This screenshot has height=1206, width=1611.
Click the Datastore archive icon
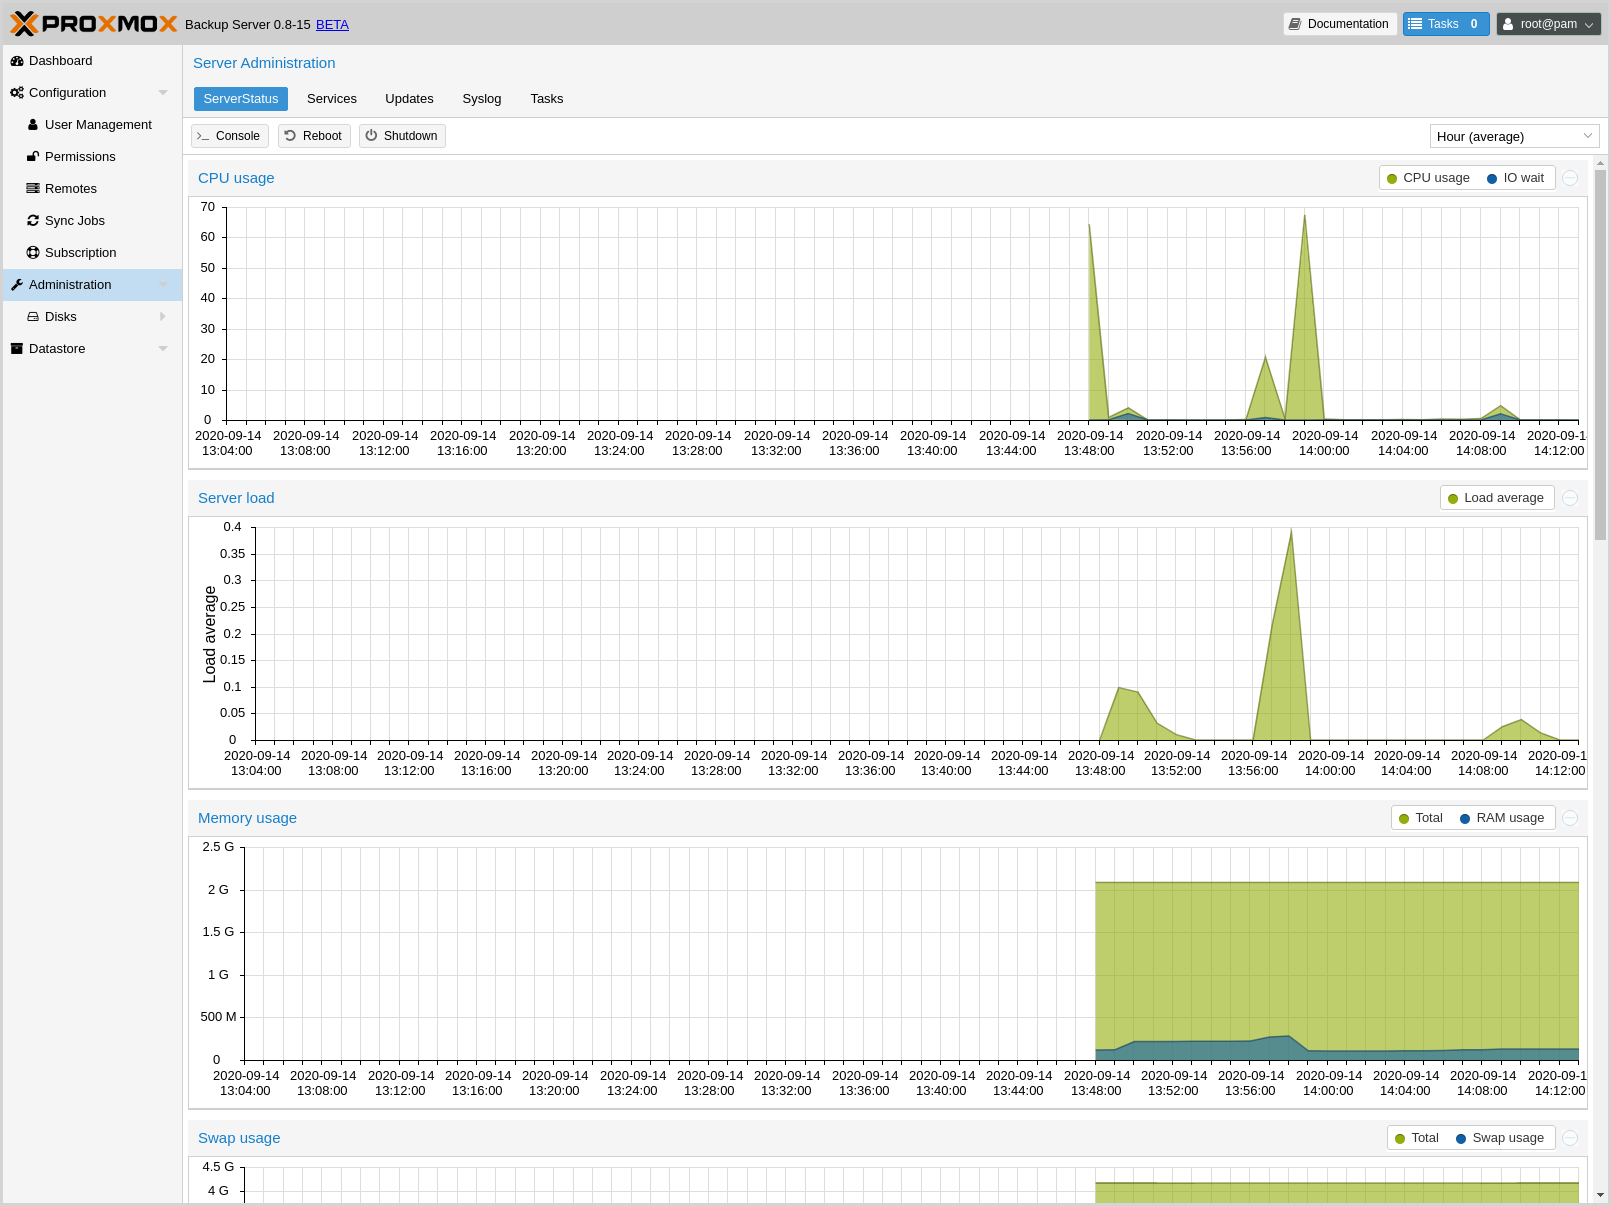[x=17, y=349]
